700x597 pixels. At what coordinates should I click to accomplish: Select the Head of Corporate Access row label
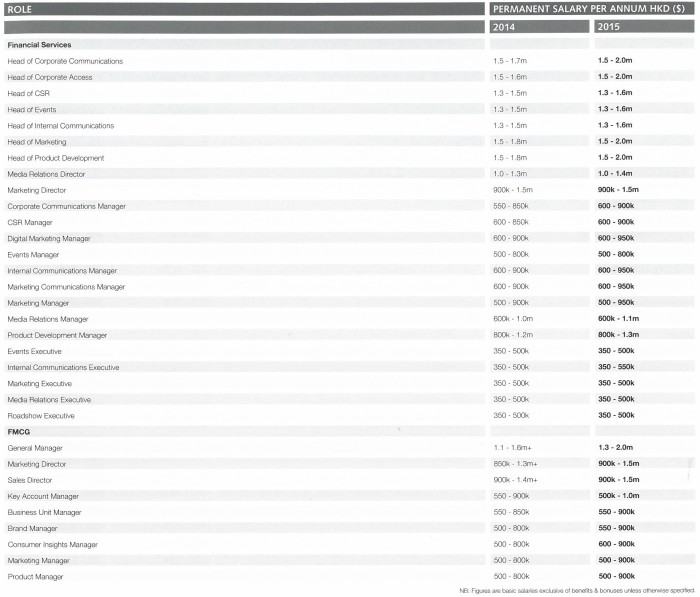pos(50,77)
